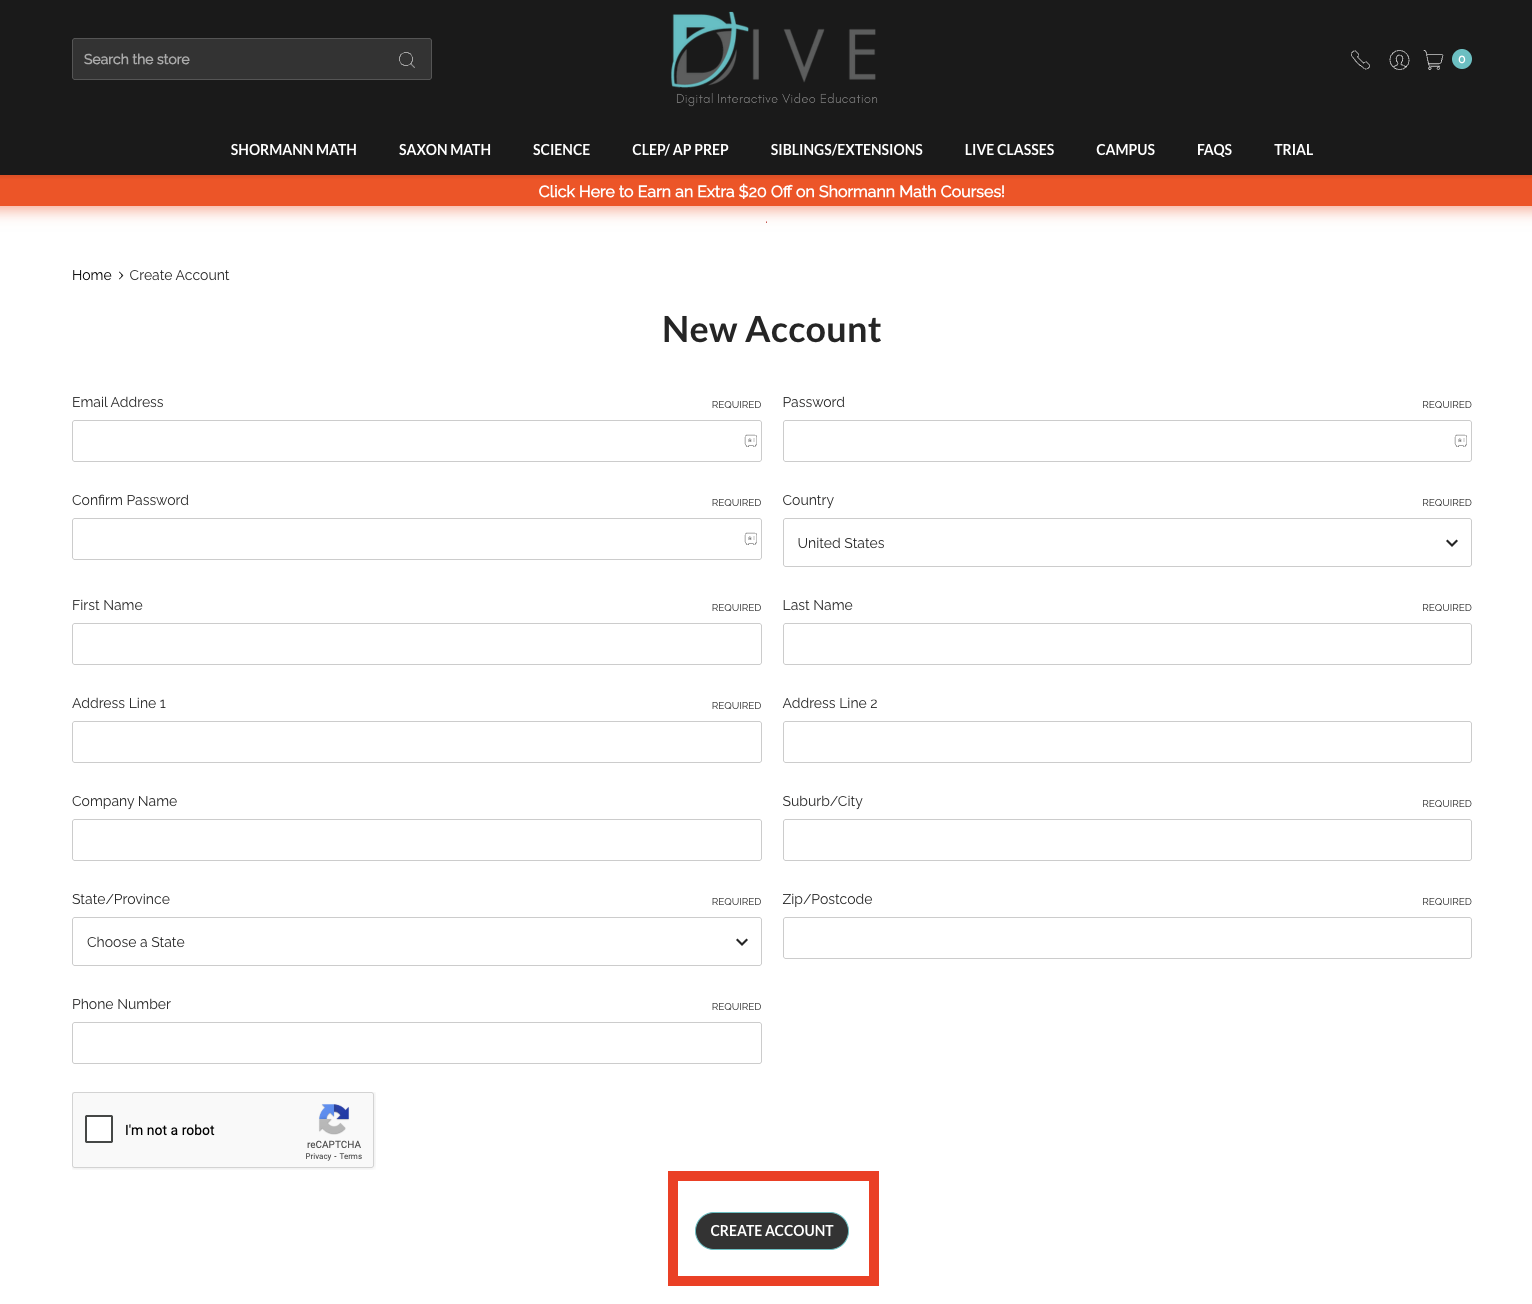Click the reCAPTCHA logo
Viewport: 1532px width, 1304px height.
point(334,1119)
